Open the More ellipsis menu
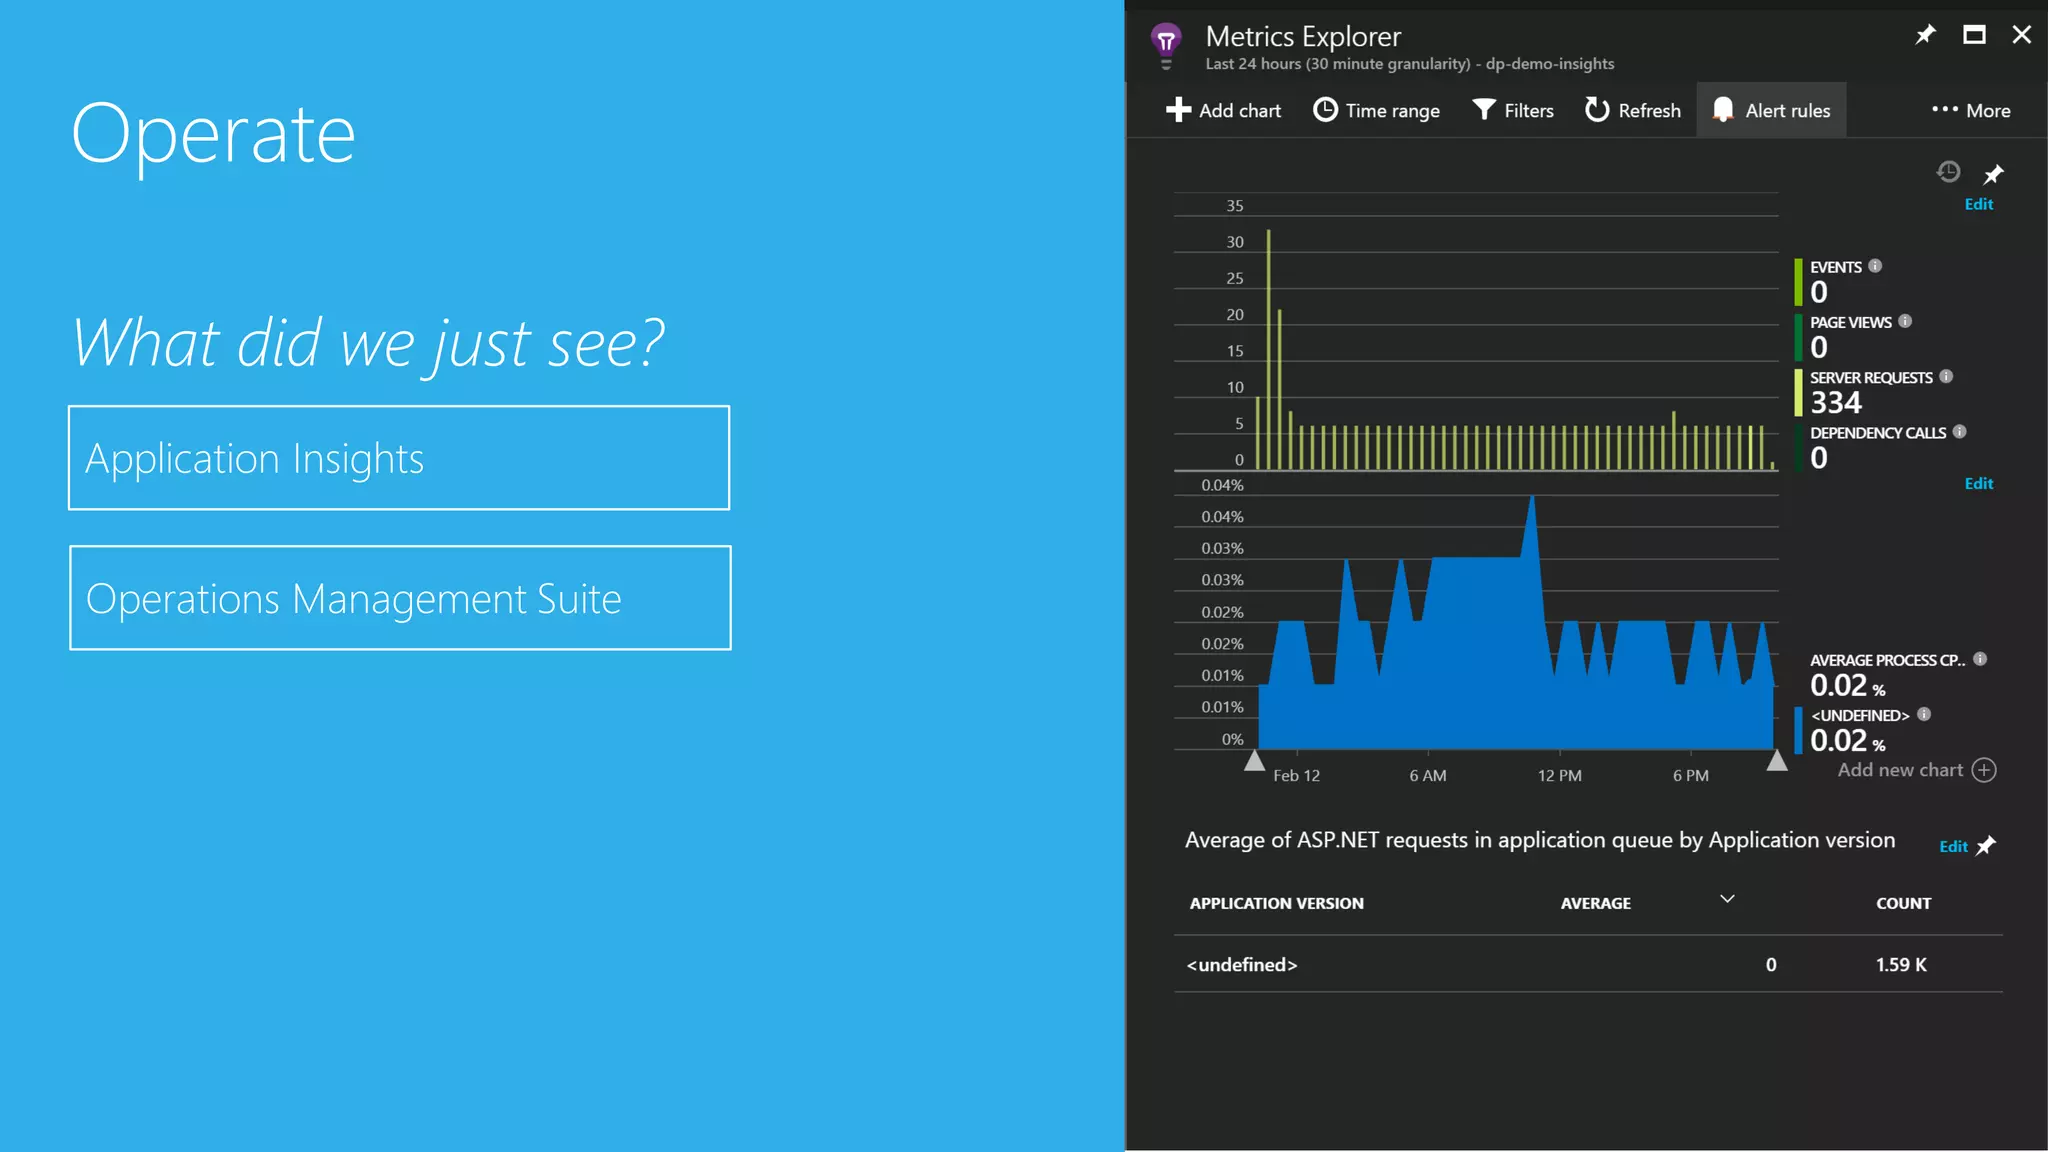 click(1970, 110)
